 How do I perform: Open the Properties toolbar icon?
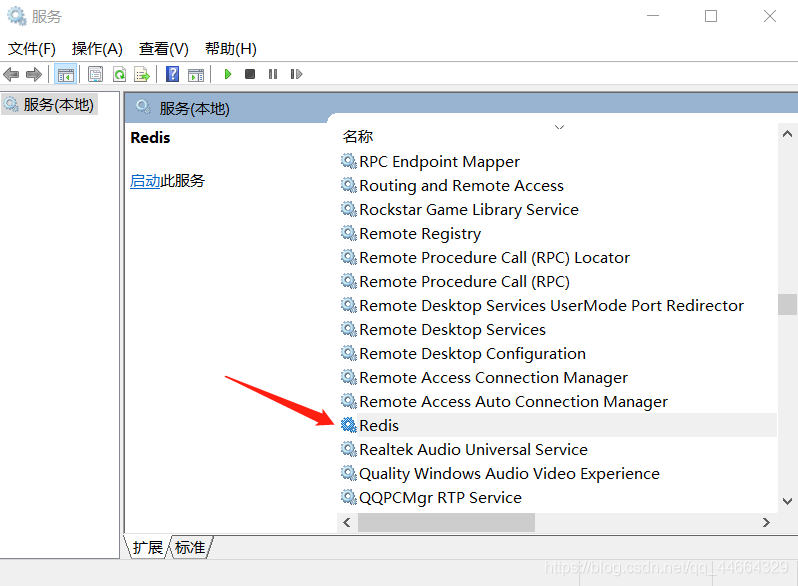pos(95,74)
